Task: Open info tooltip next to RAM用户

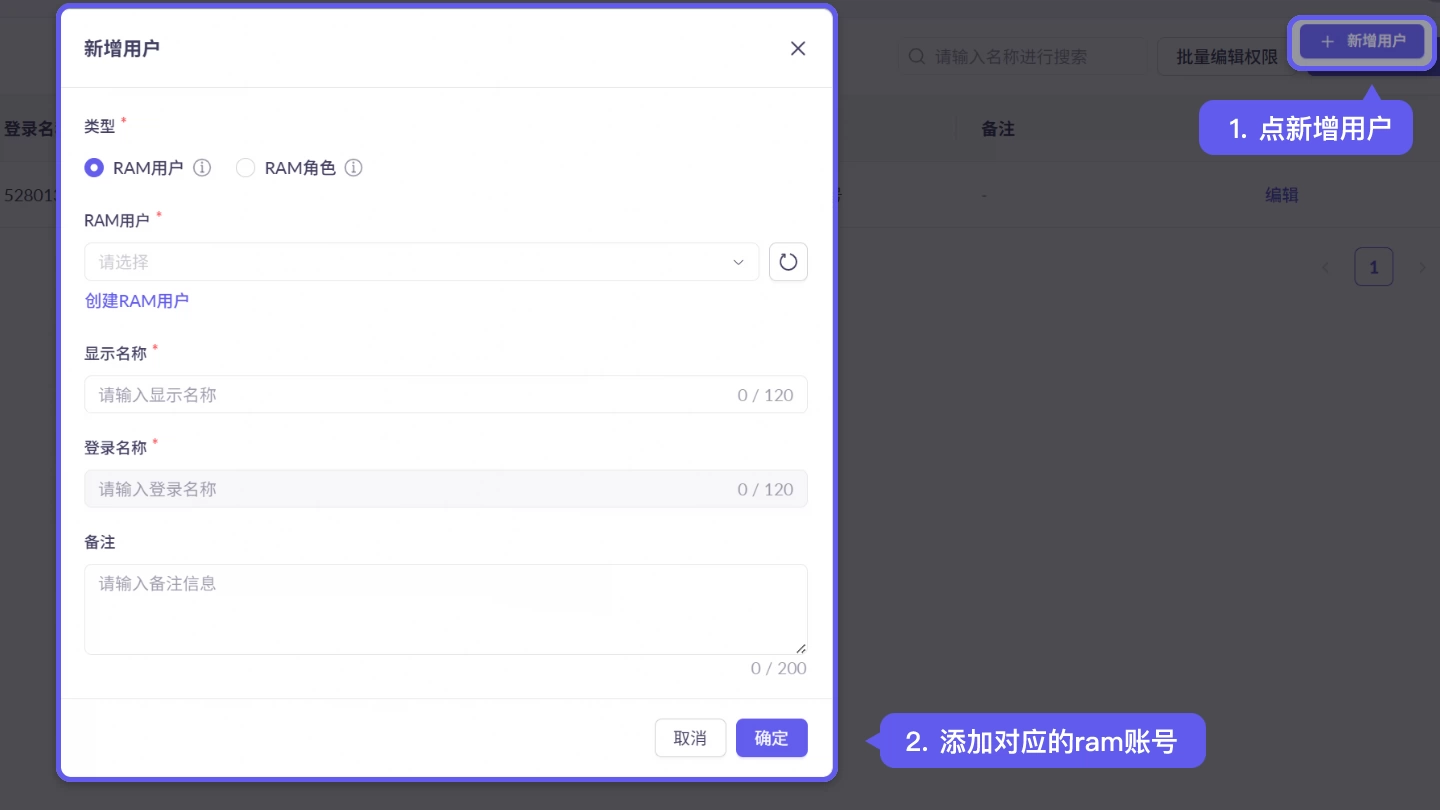Action: [202, 168]
